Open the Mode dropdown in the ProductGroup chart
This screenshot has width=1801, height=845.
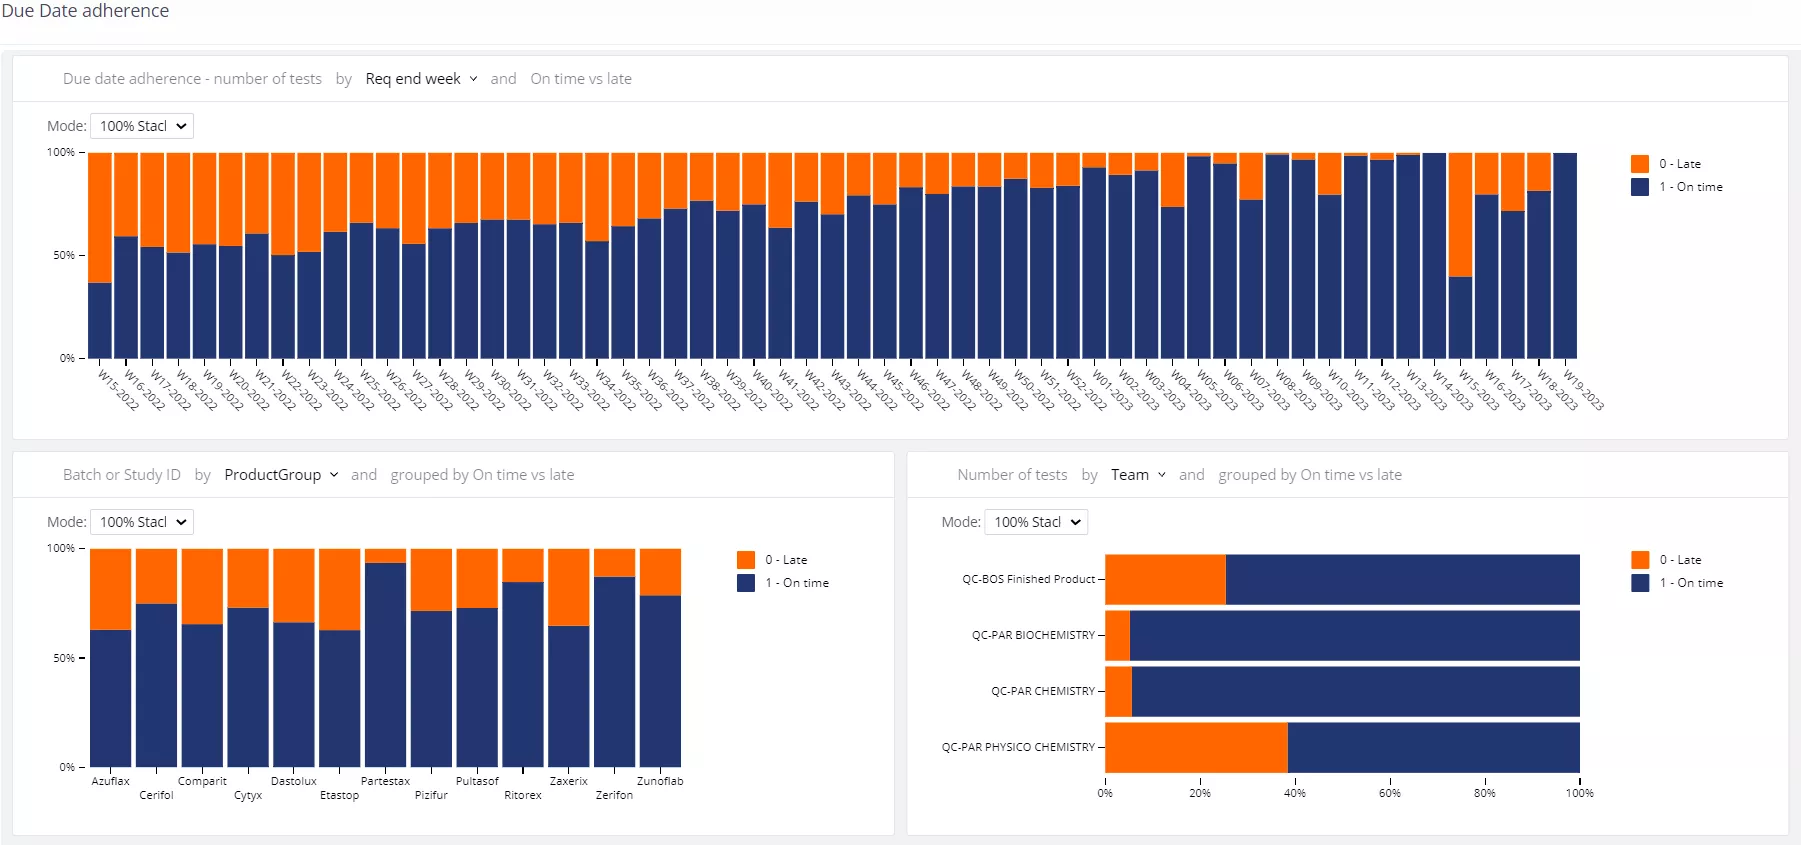point(142,522)
